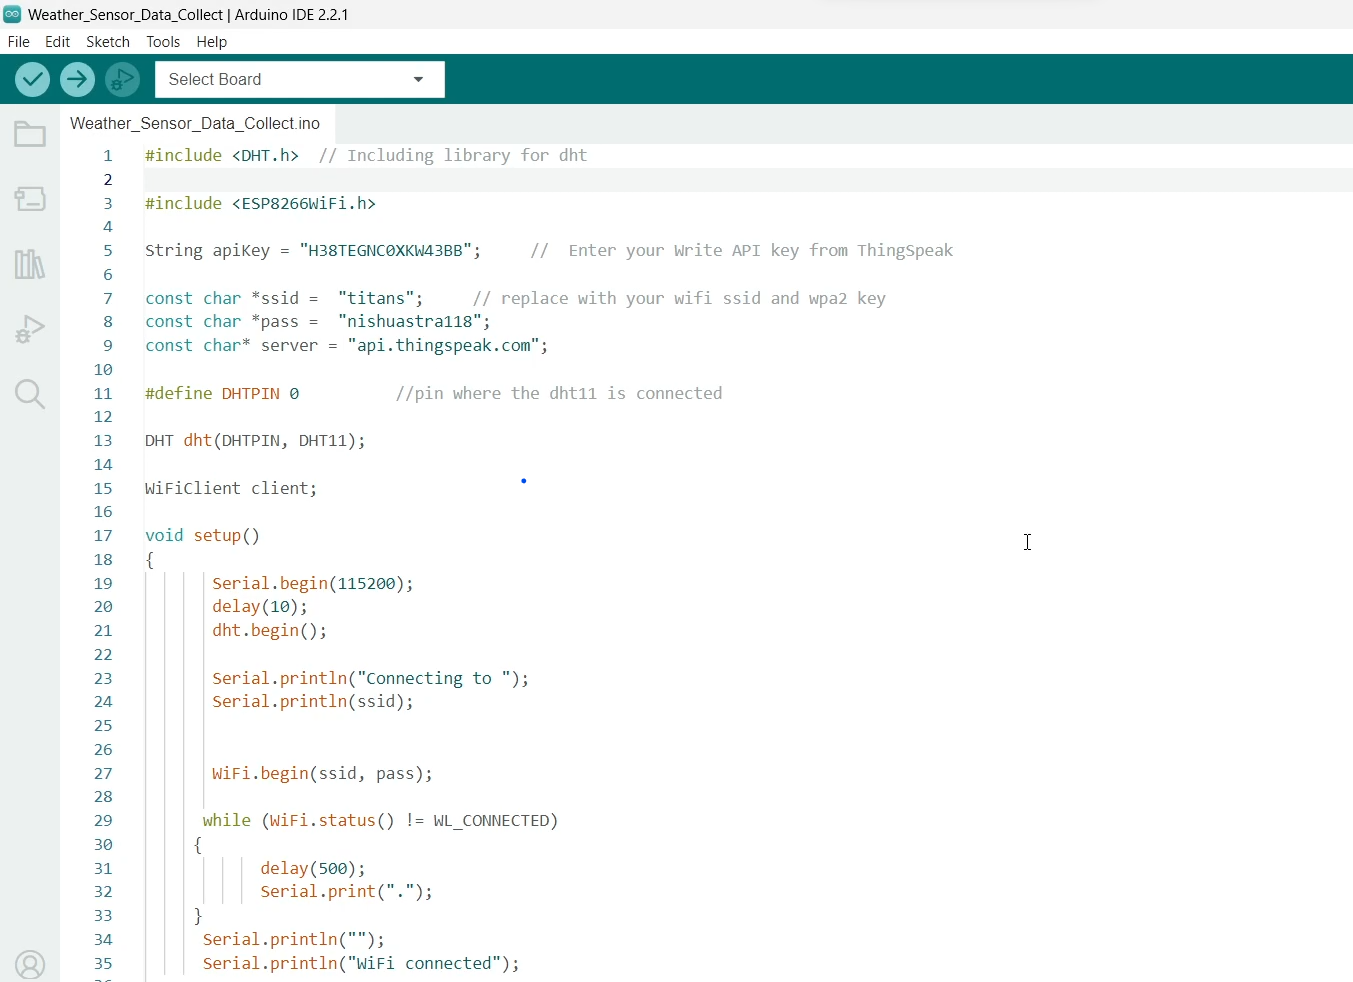This screenshot has width=1353, height=982.
Task: Open the Sketch menu
Action: coord(108,42)
